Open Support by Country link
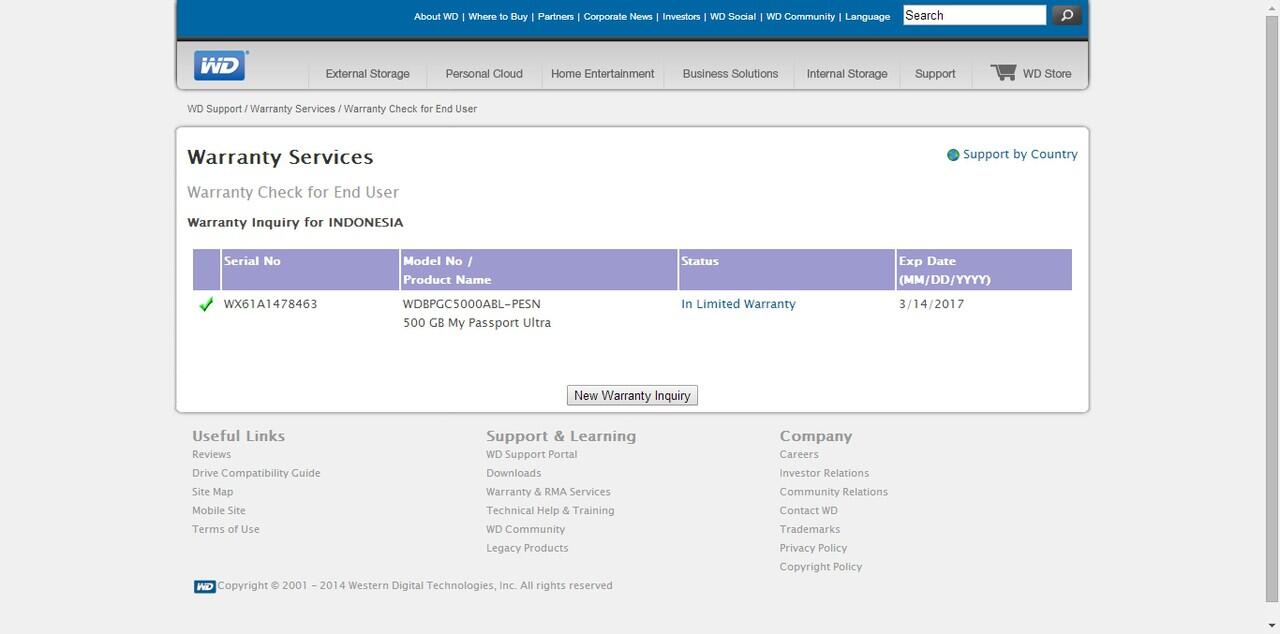 (1020, 155)
